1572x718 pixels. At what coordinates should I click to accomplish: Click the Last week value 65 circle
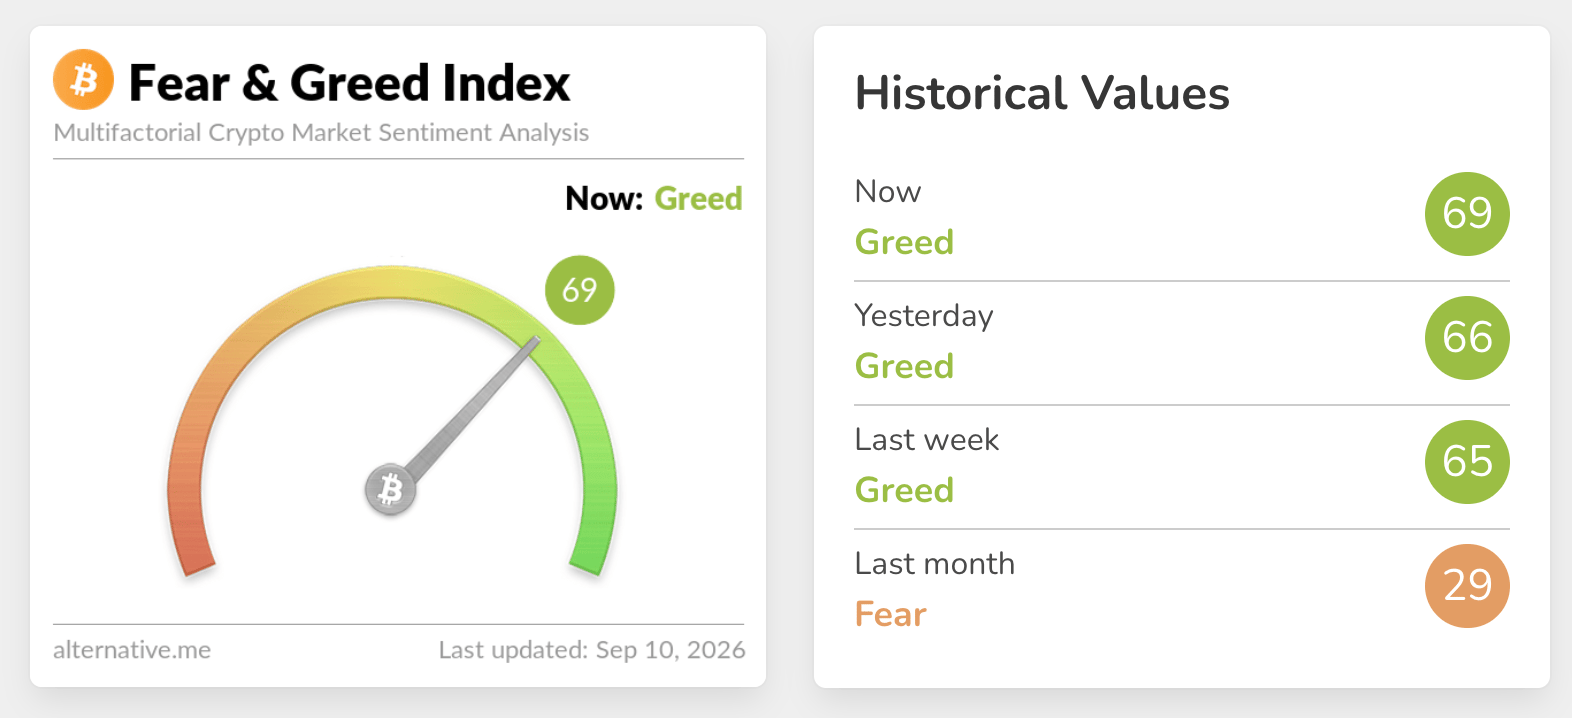(x=1467, y=461)
